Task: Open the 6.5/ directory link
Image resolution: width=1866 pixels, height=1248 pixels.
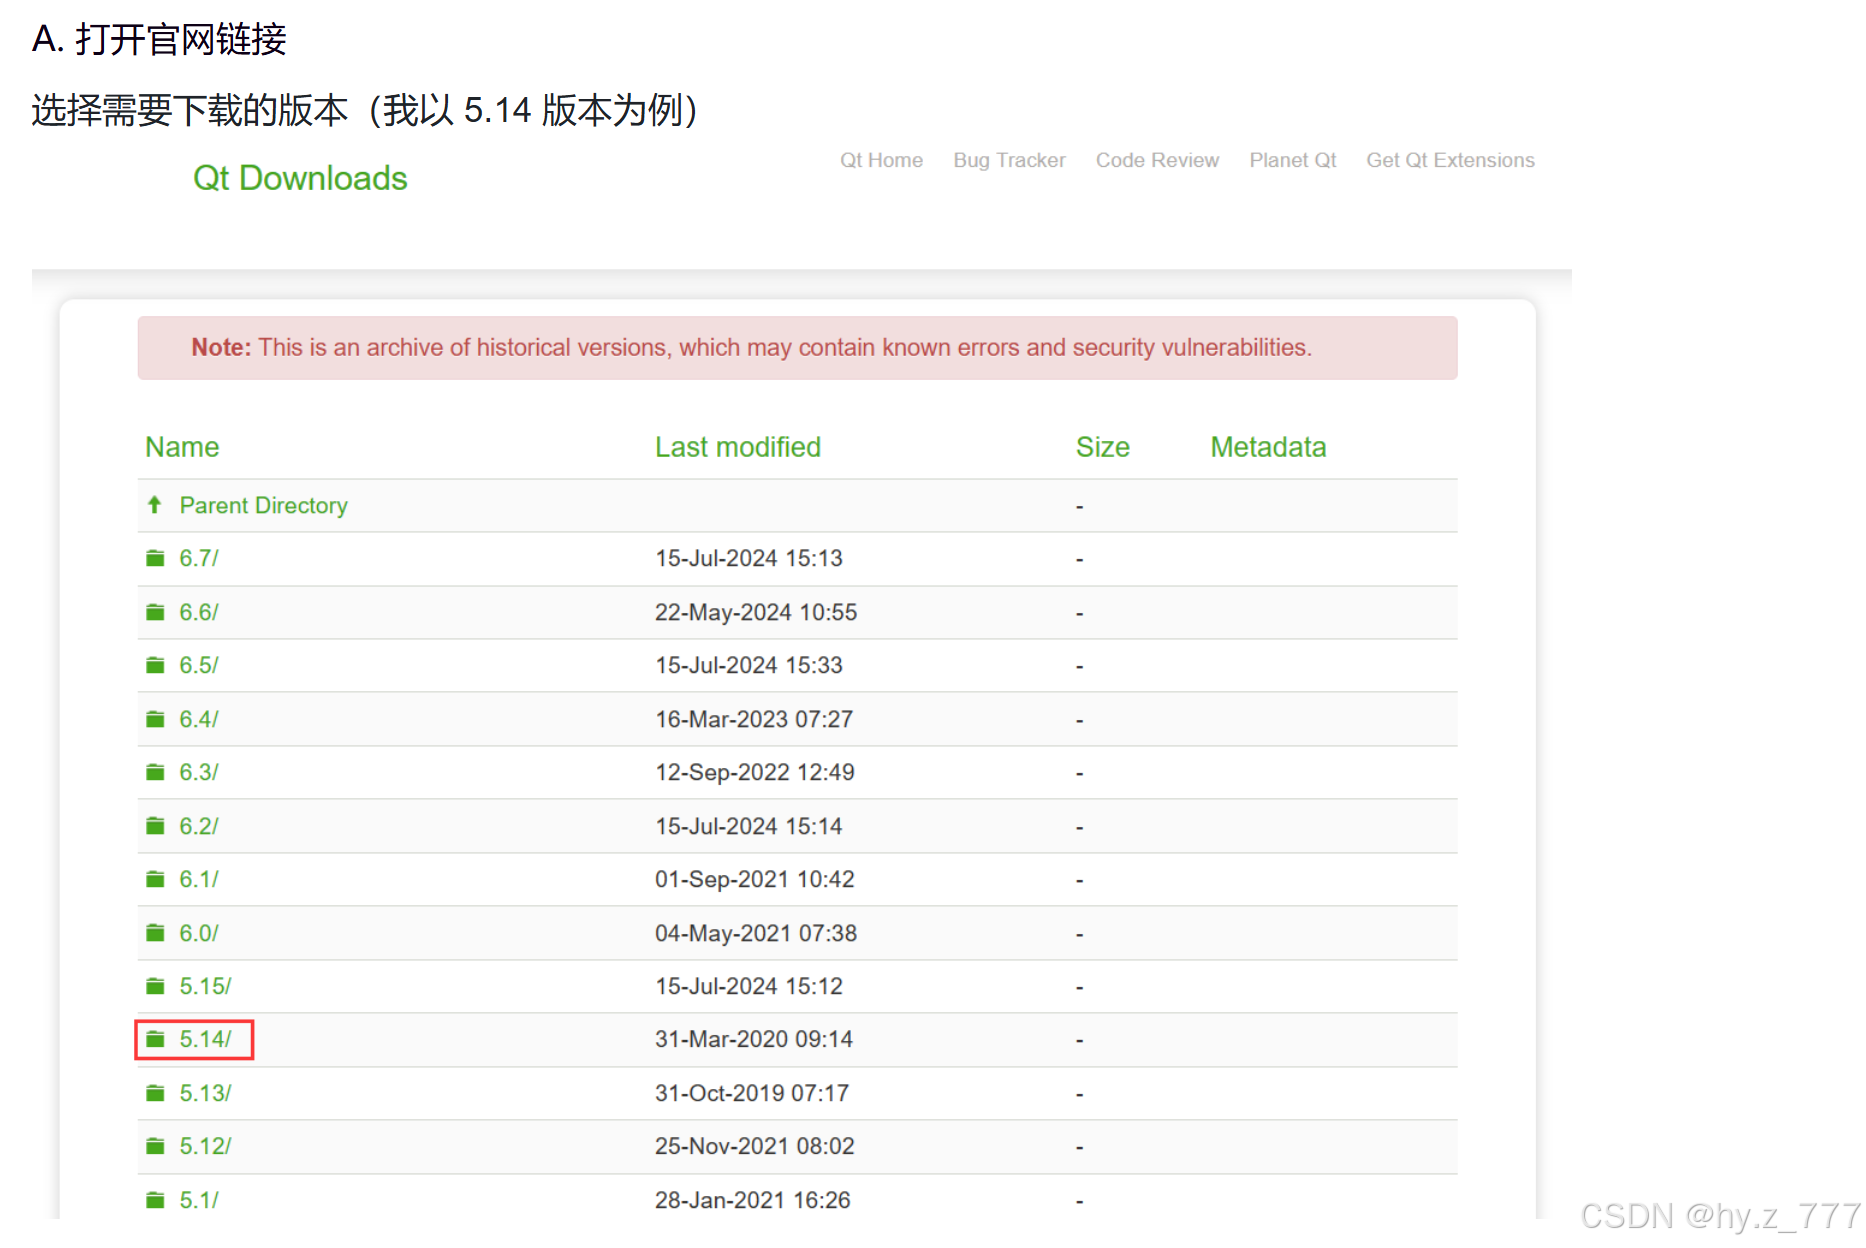Action: click(199, 665)
